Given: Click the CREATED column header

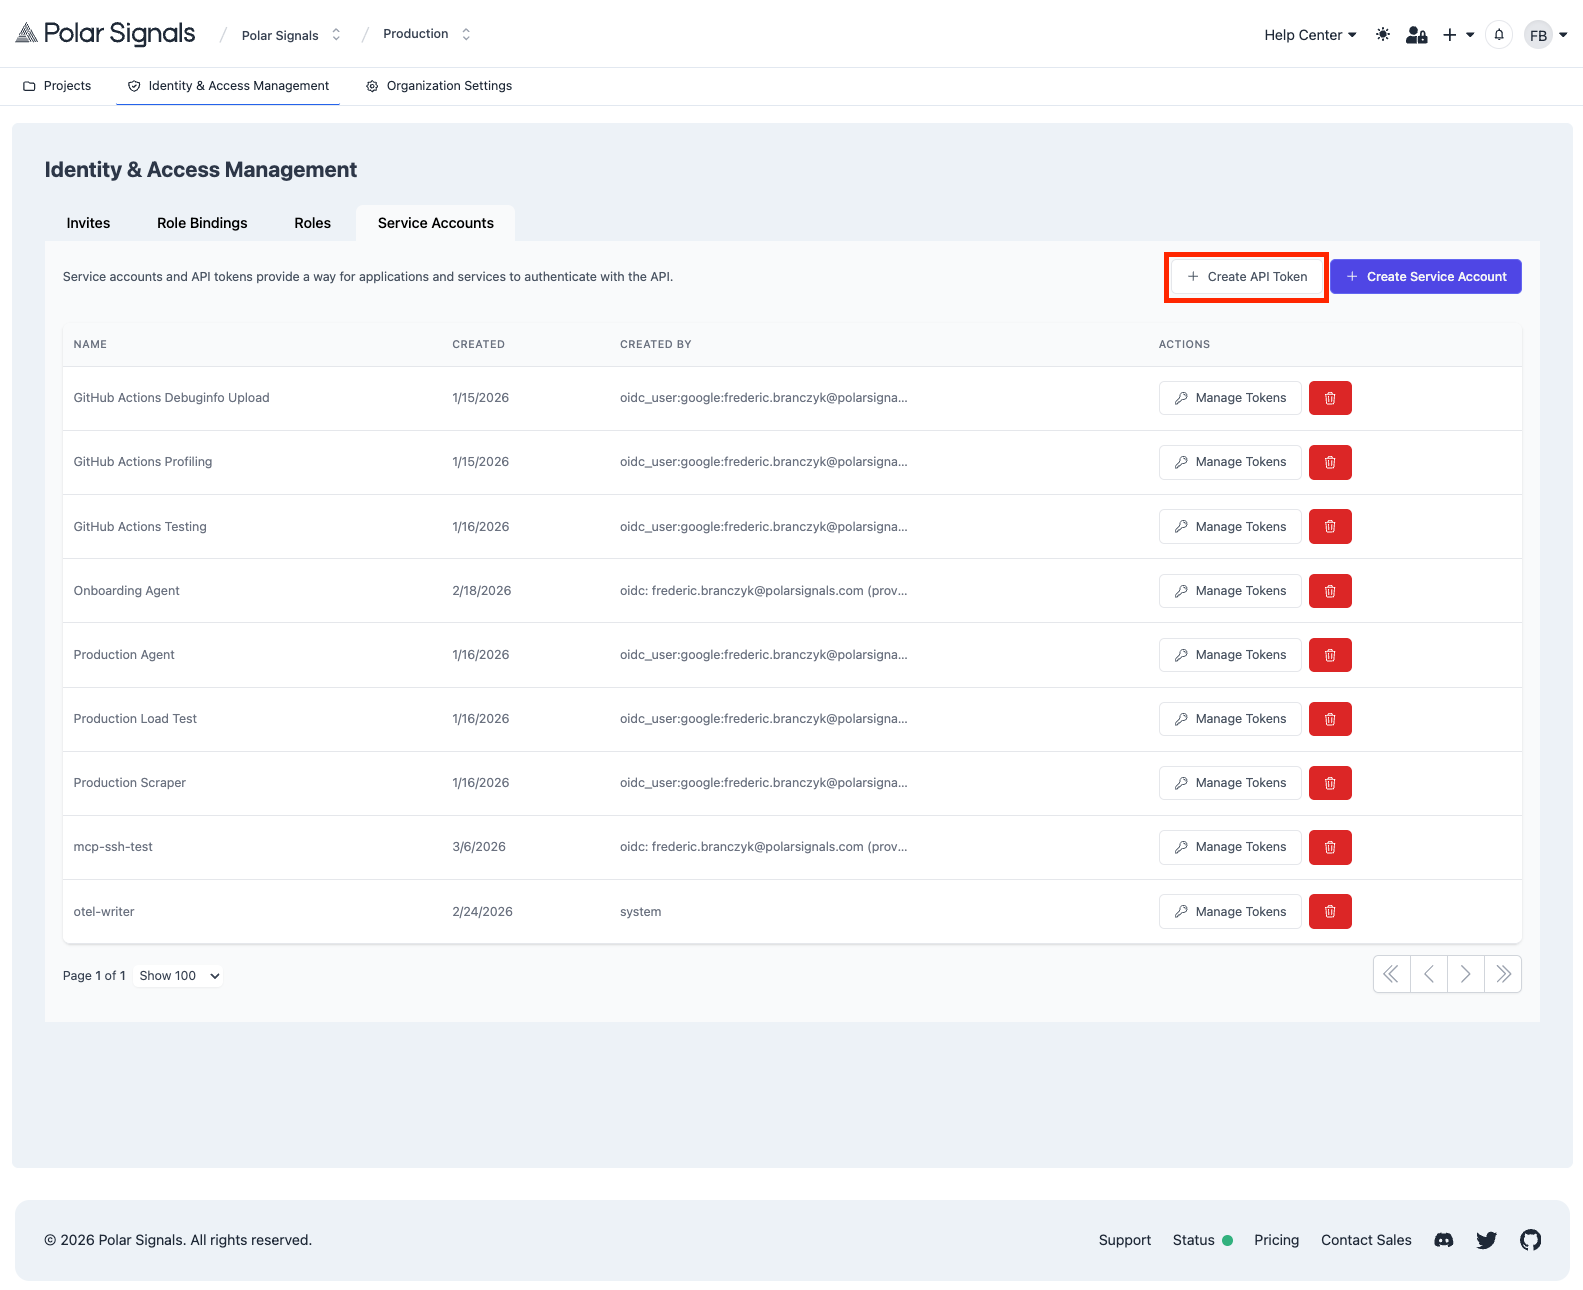Looking at the screenshot, I should click(x=478, y=345).
